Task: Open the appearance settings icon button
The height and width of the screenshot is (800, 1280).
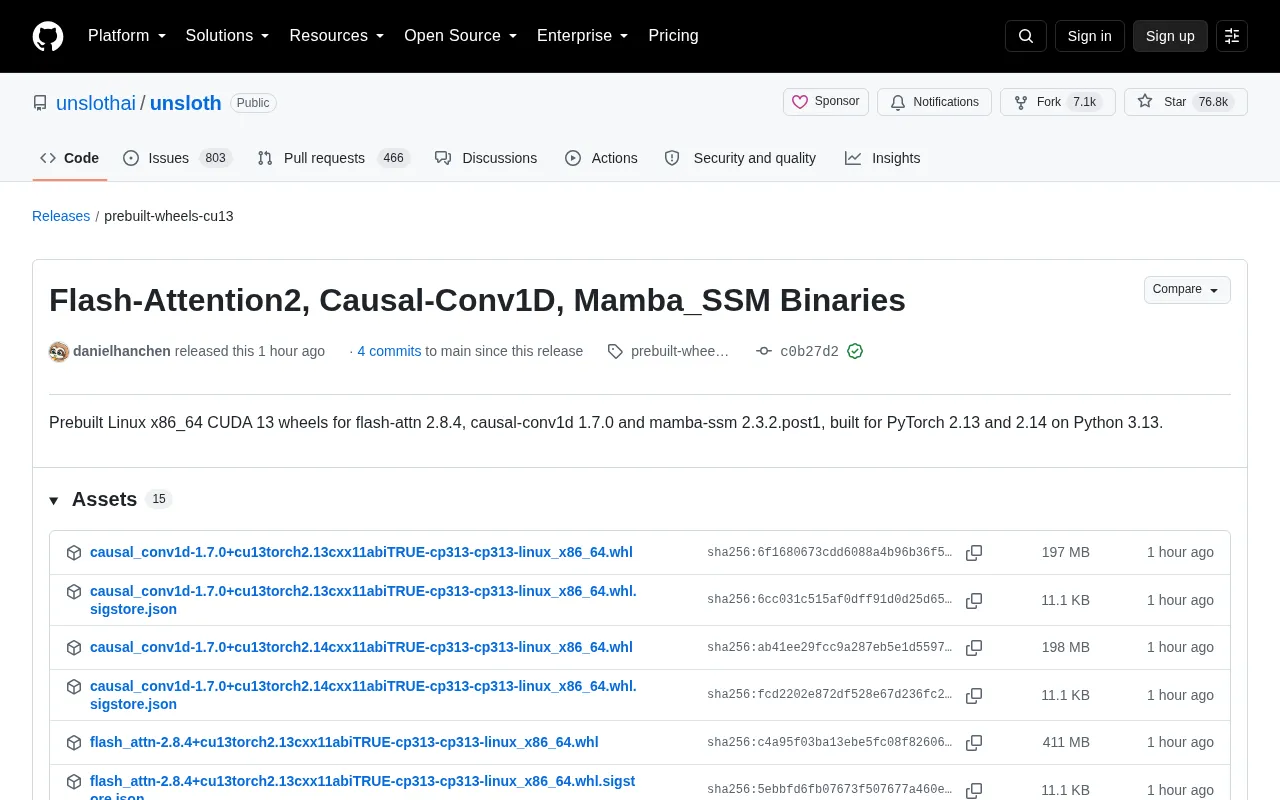Action: click(x=1232, y=36)
